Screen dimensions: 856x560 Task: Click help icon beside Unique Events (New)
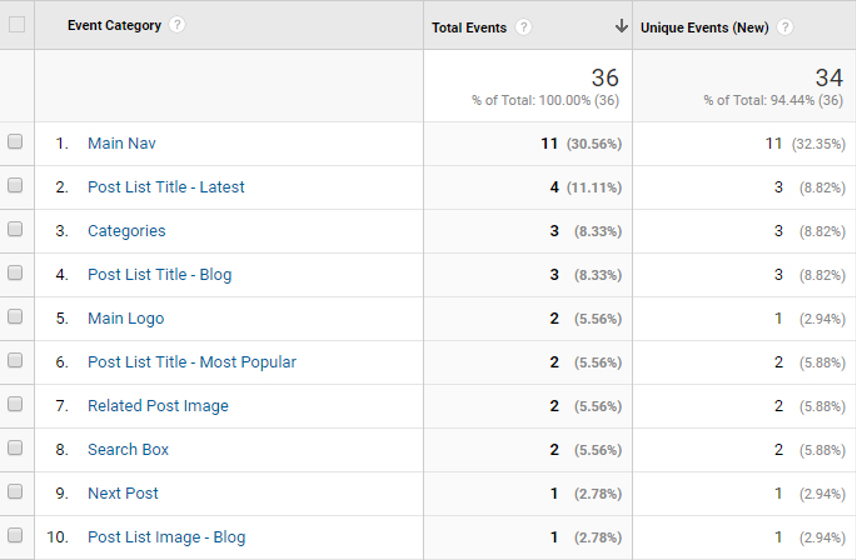tap(785, 28)
